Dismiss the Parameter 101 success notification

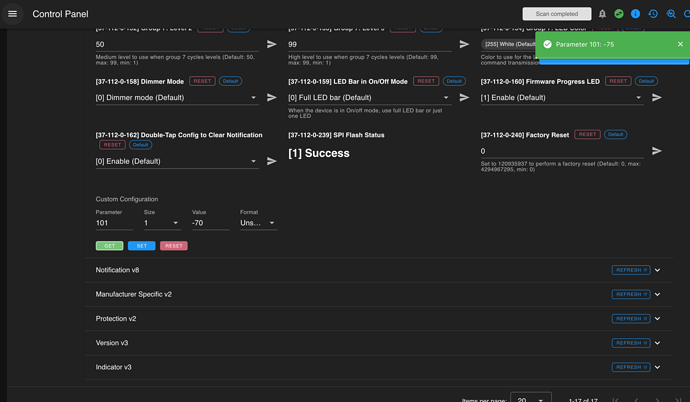pyautogui.click(x=680, y=44)
